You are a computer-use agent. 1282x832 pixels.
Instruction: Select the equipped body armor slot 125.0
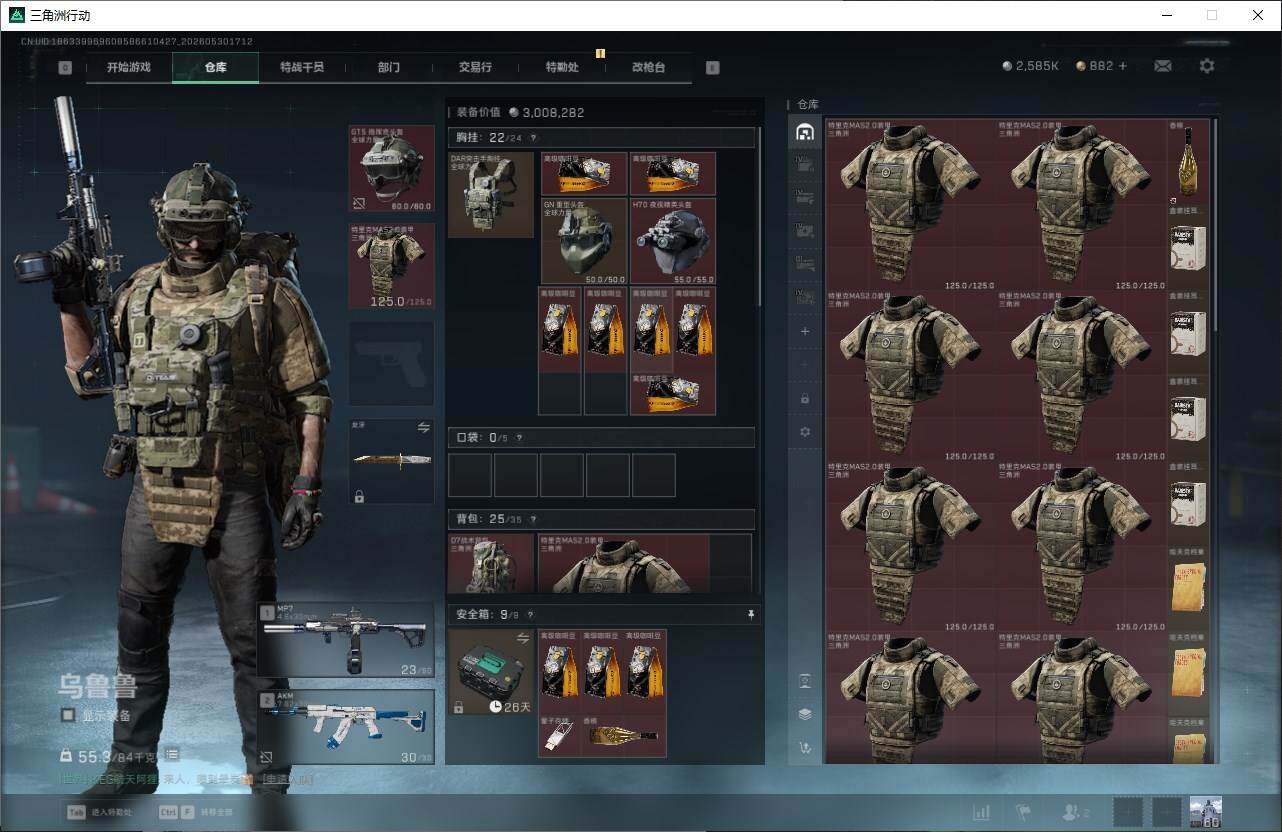point(391,266)
